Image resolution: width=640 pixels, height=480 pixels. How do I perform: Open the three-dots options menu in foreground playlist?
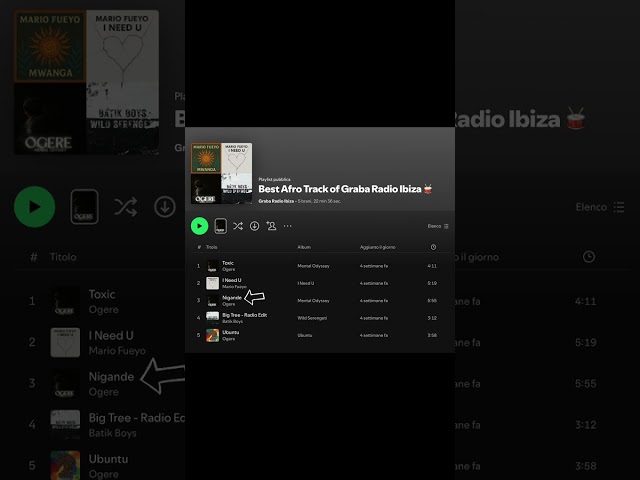click(287, 226)
